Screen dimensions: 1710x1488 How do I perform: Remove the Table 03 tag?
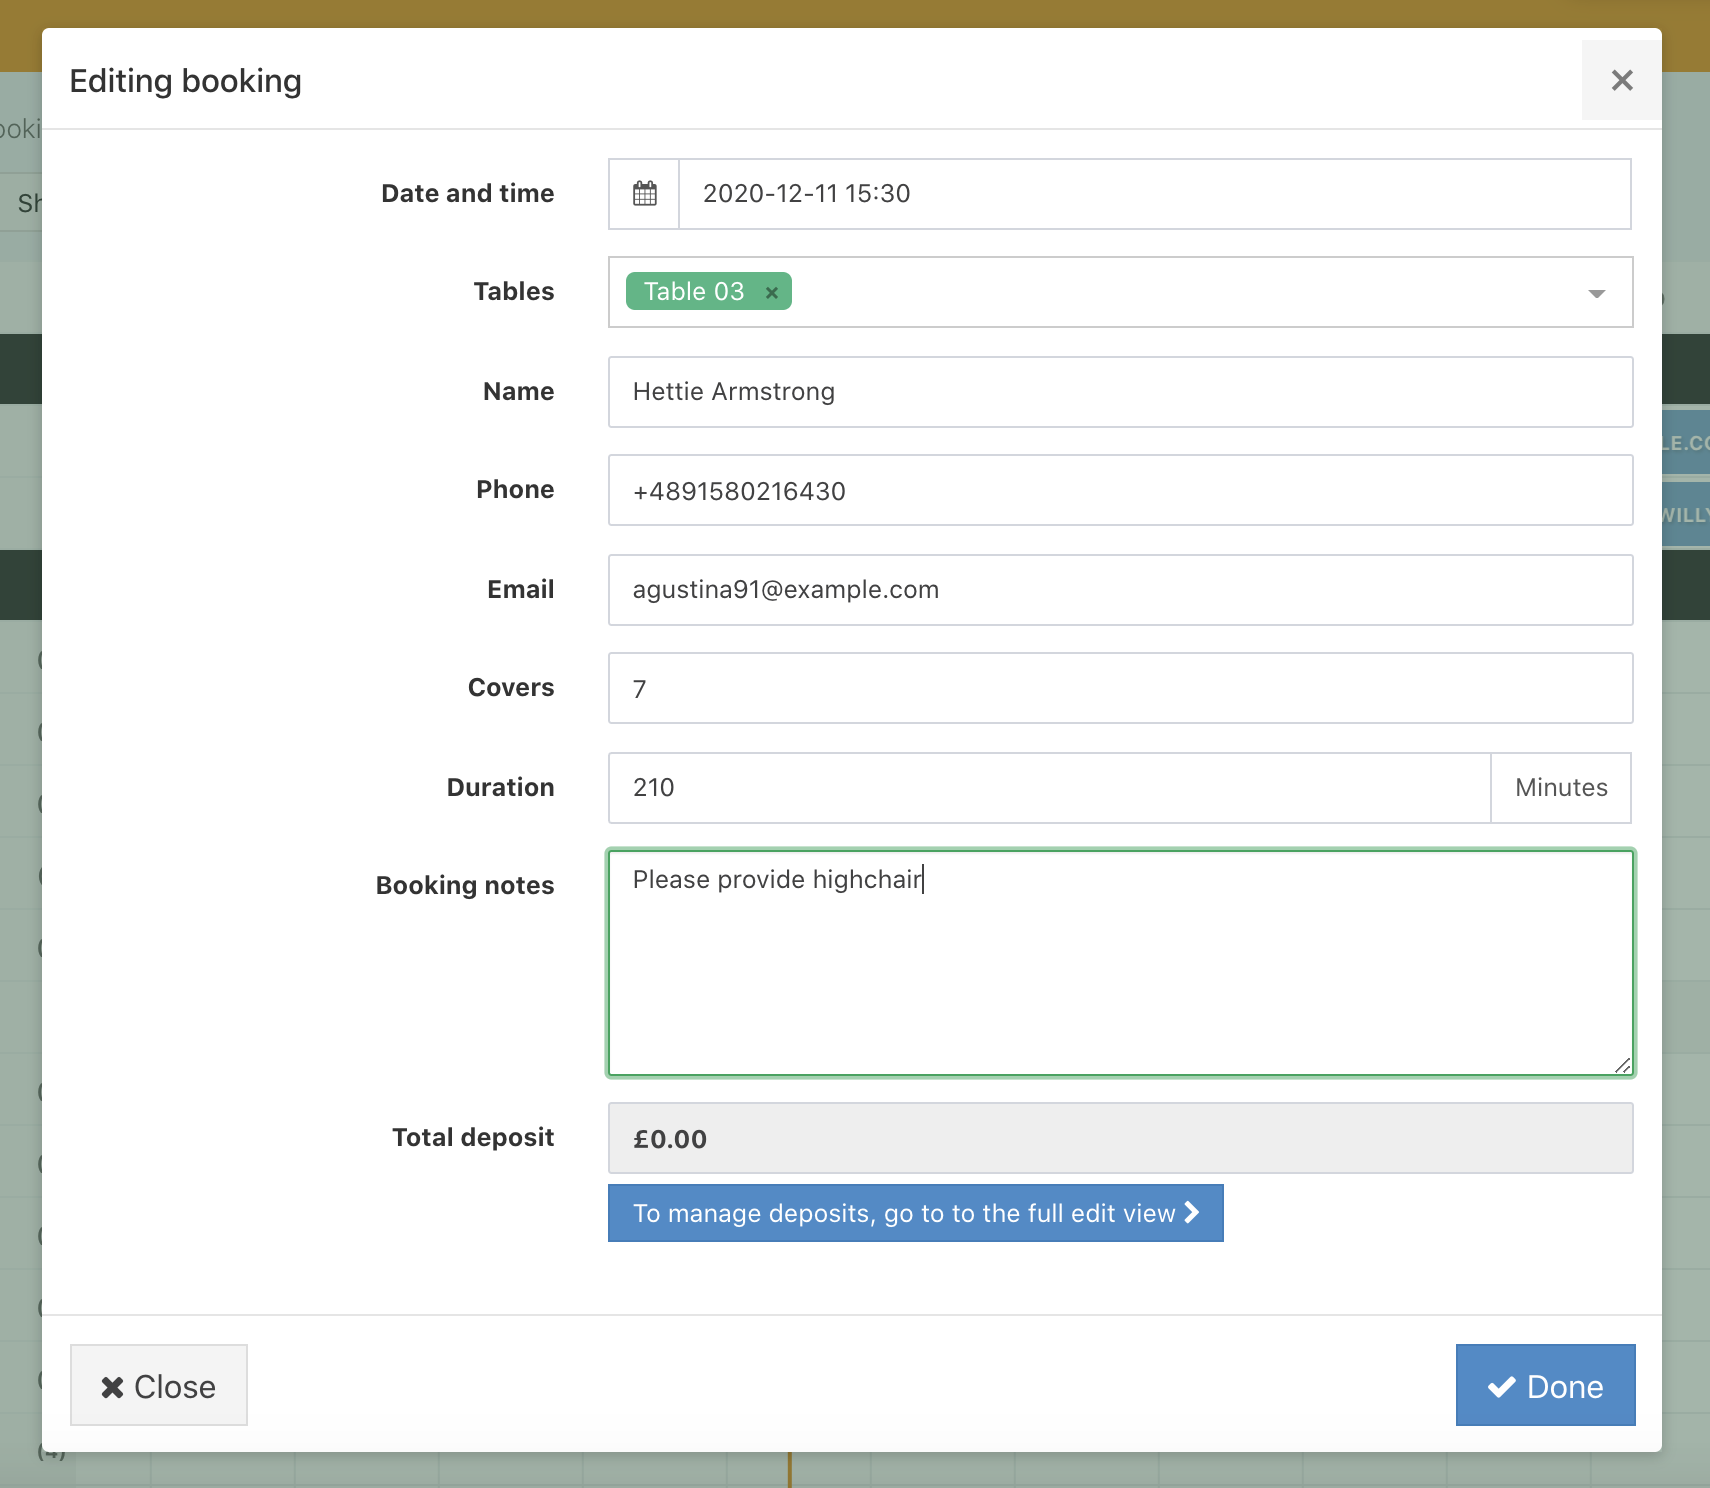tap(771, 293)
